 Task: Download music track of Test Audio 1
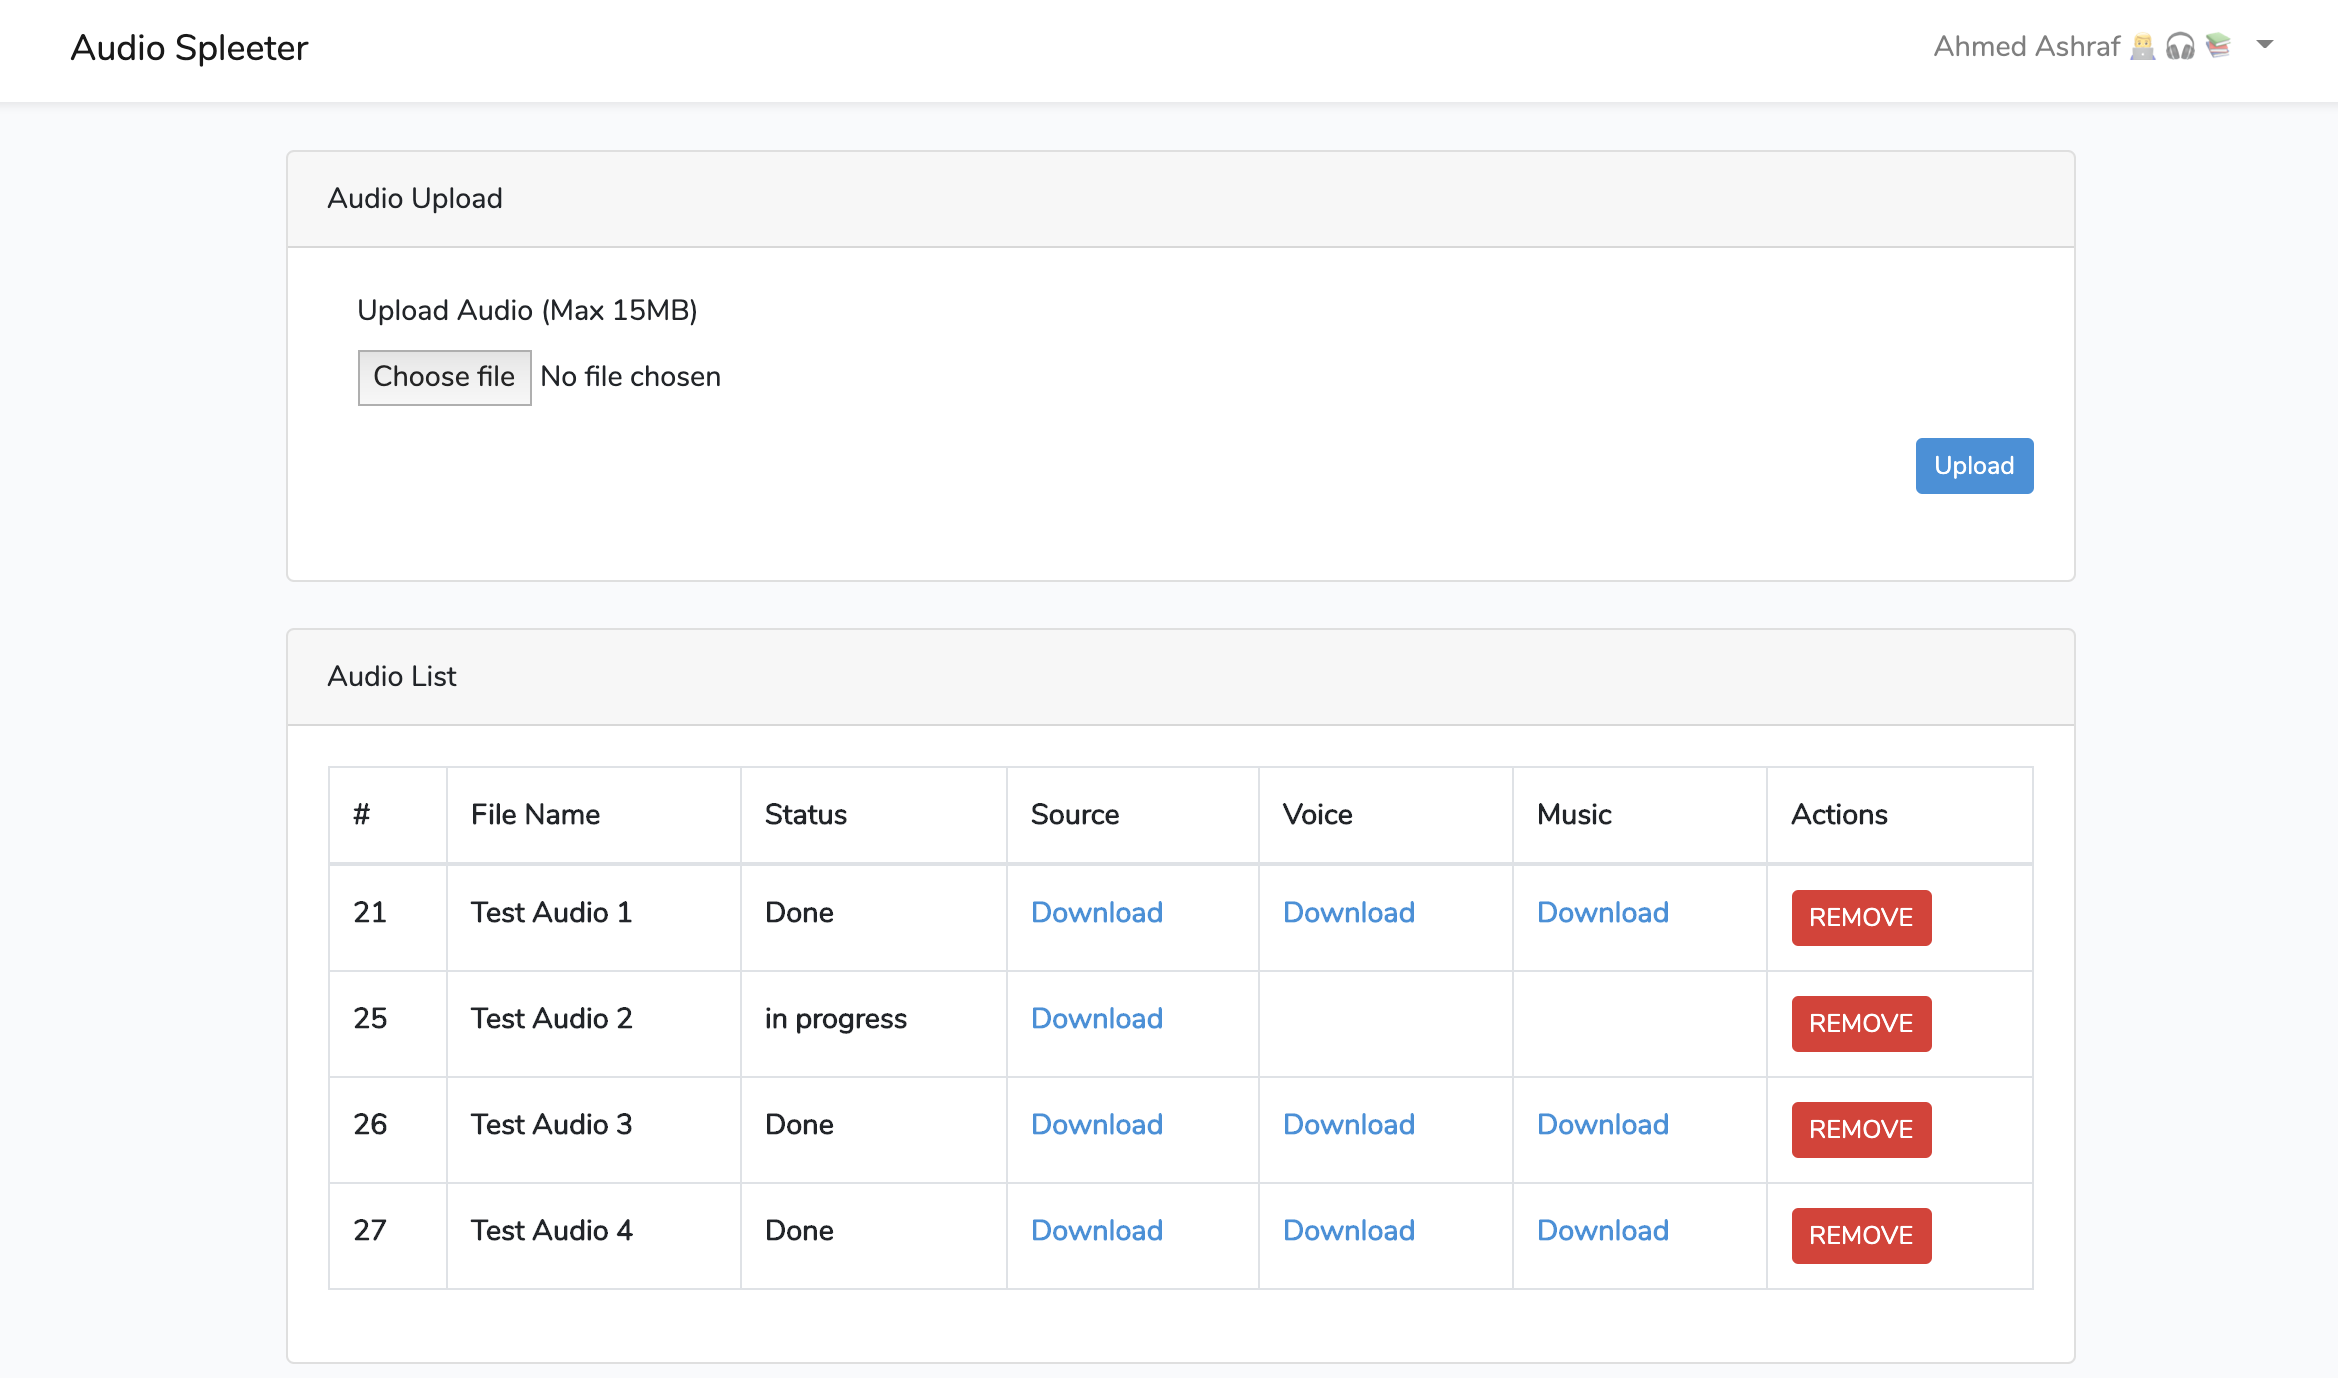[x=1602, y=912]
